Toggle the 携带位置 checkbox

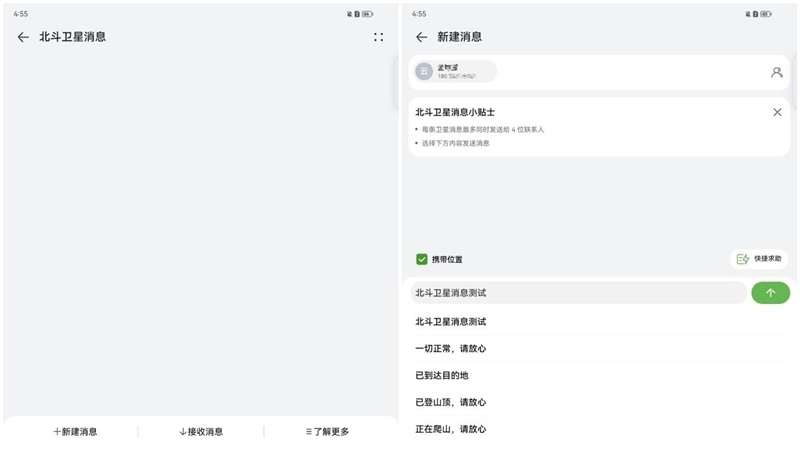coord(421,259)
